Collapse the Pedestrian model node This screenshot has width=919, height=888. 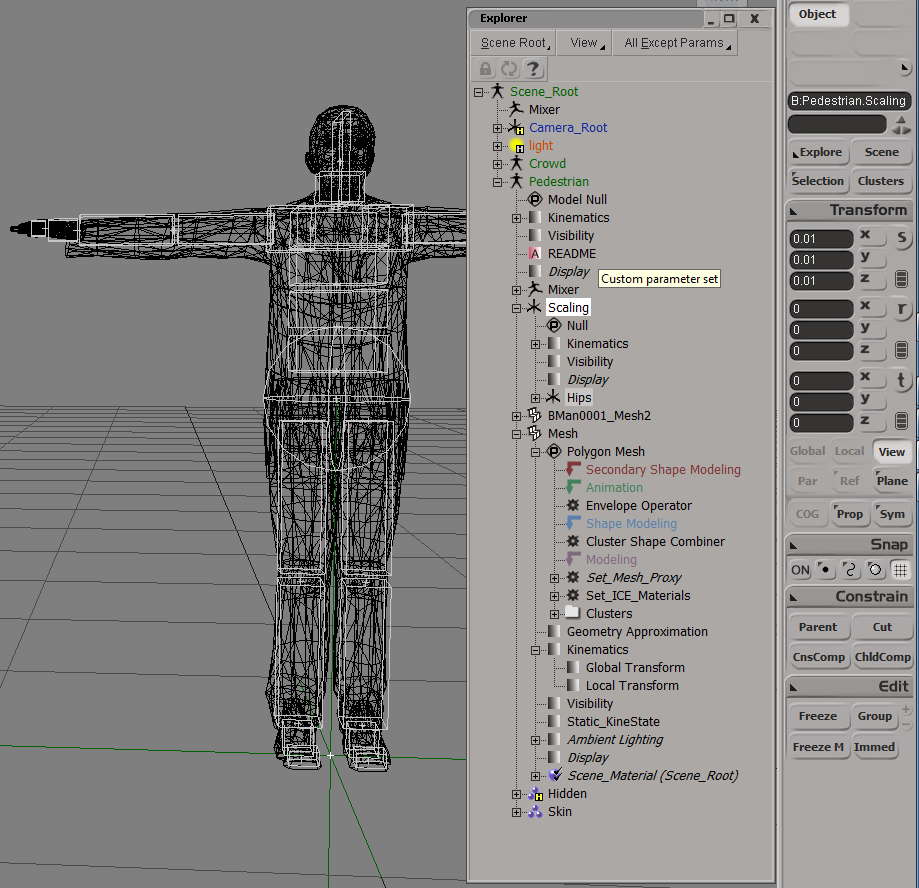497,182
